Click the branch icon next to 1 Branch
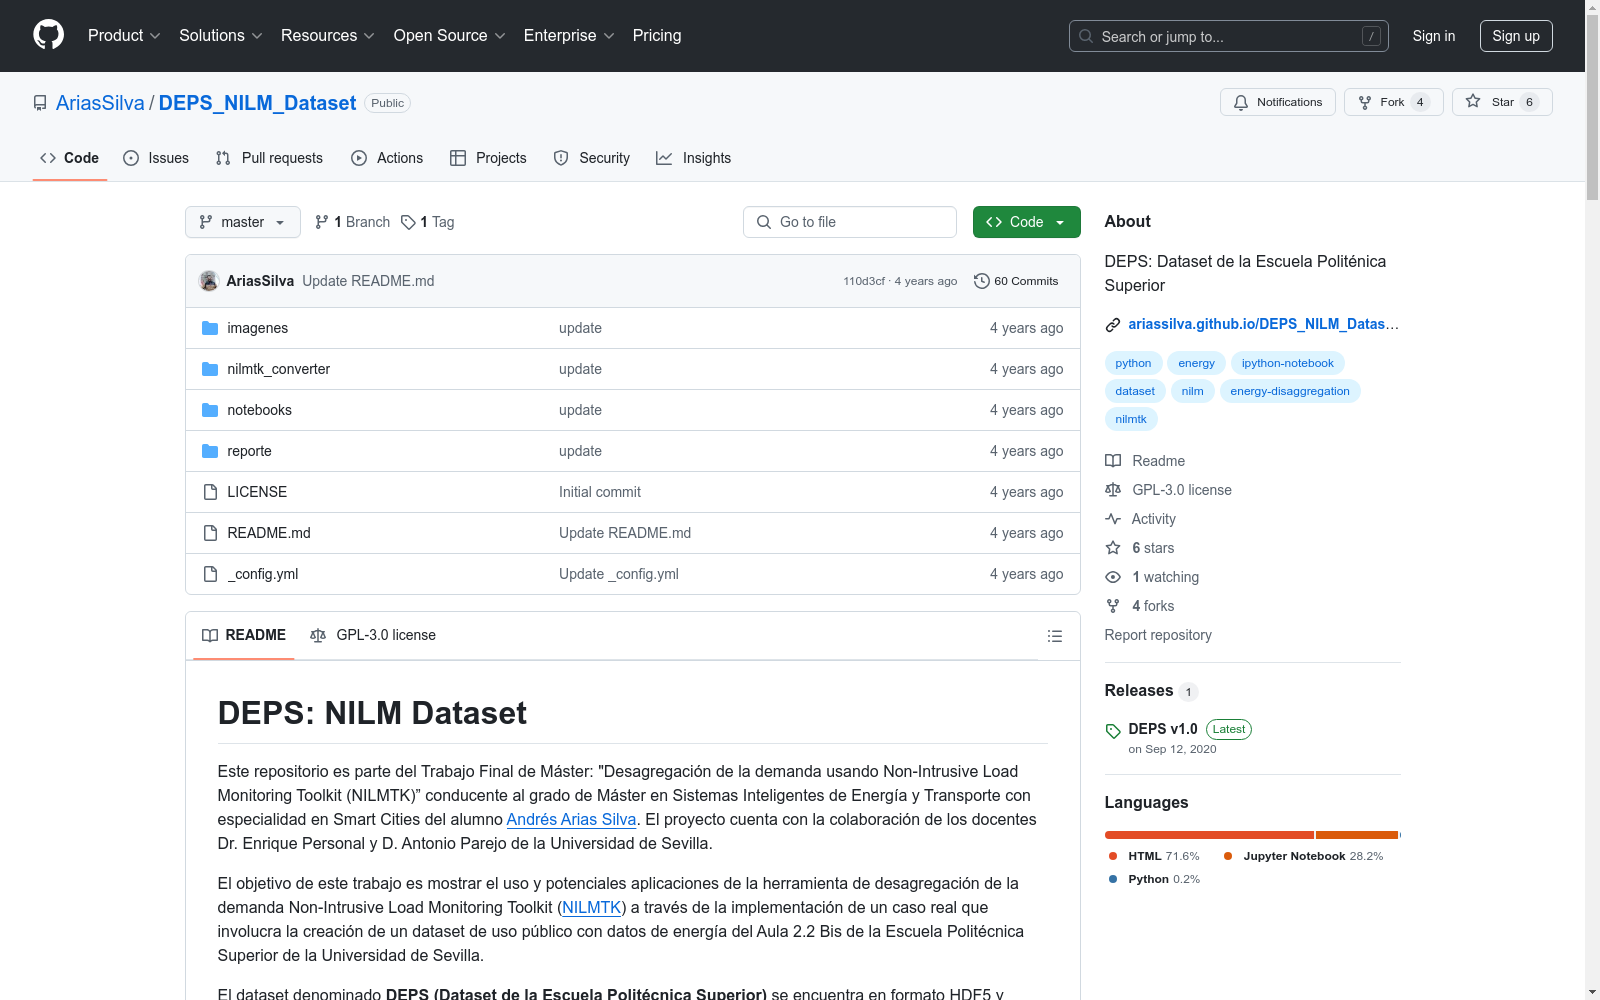 coord(322,222)
